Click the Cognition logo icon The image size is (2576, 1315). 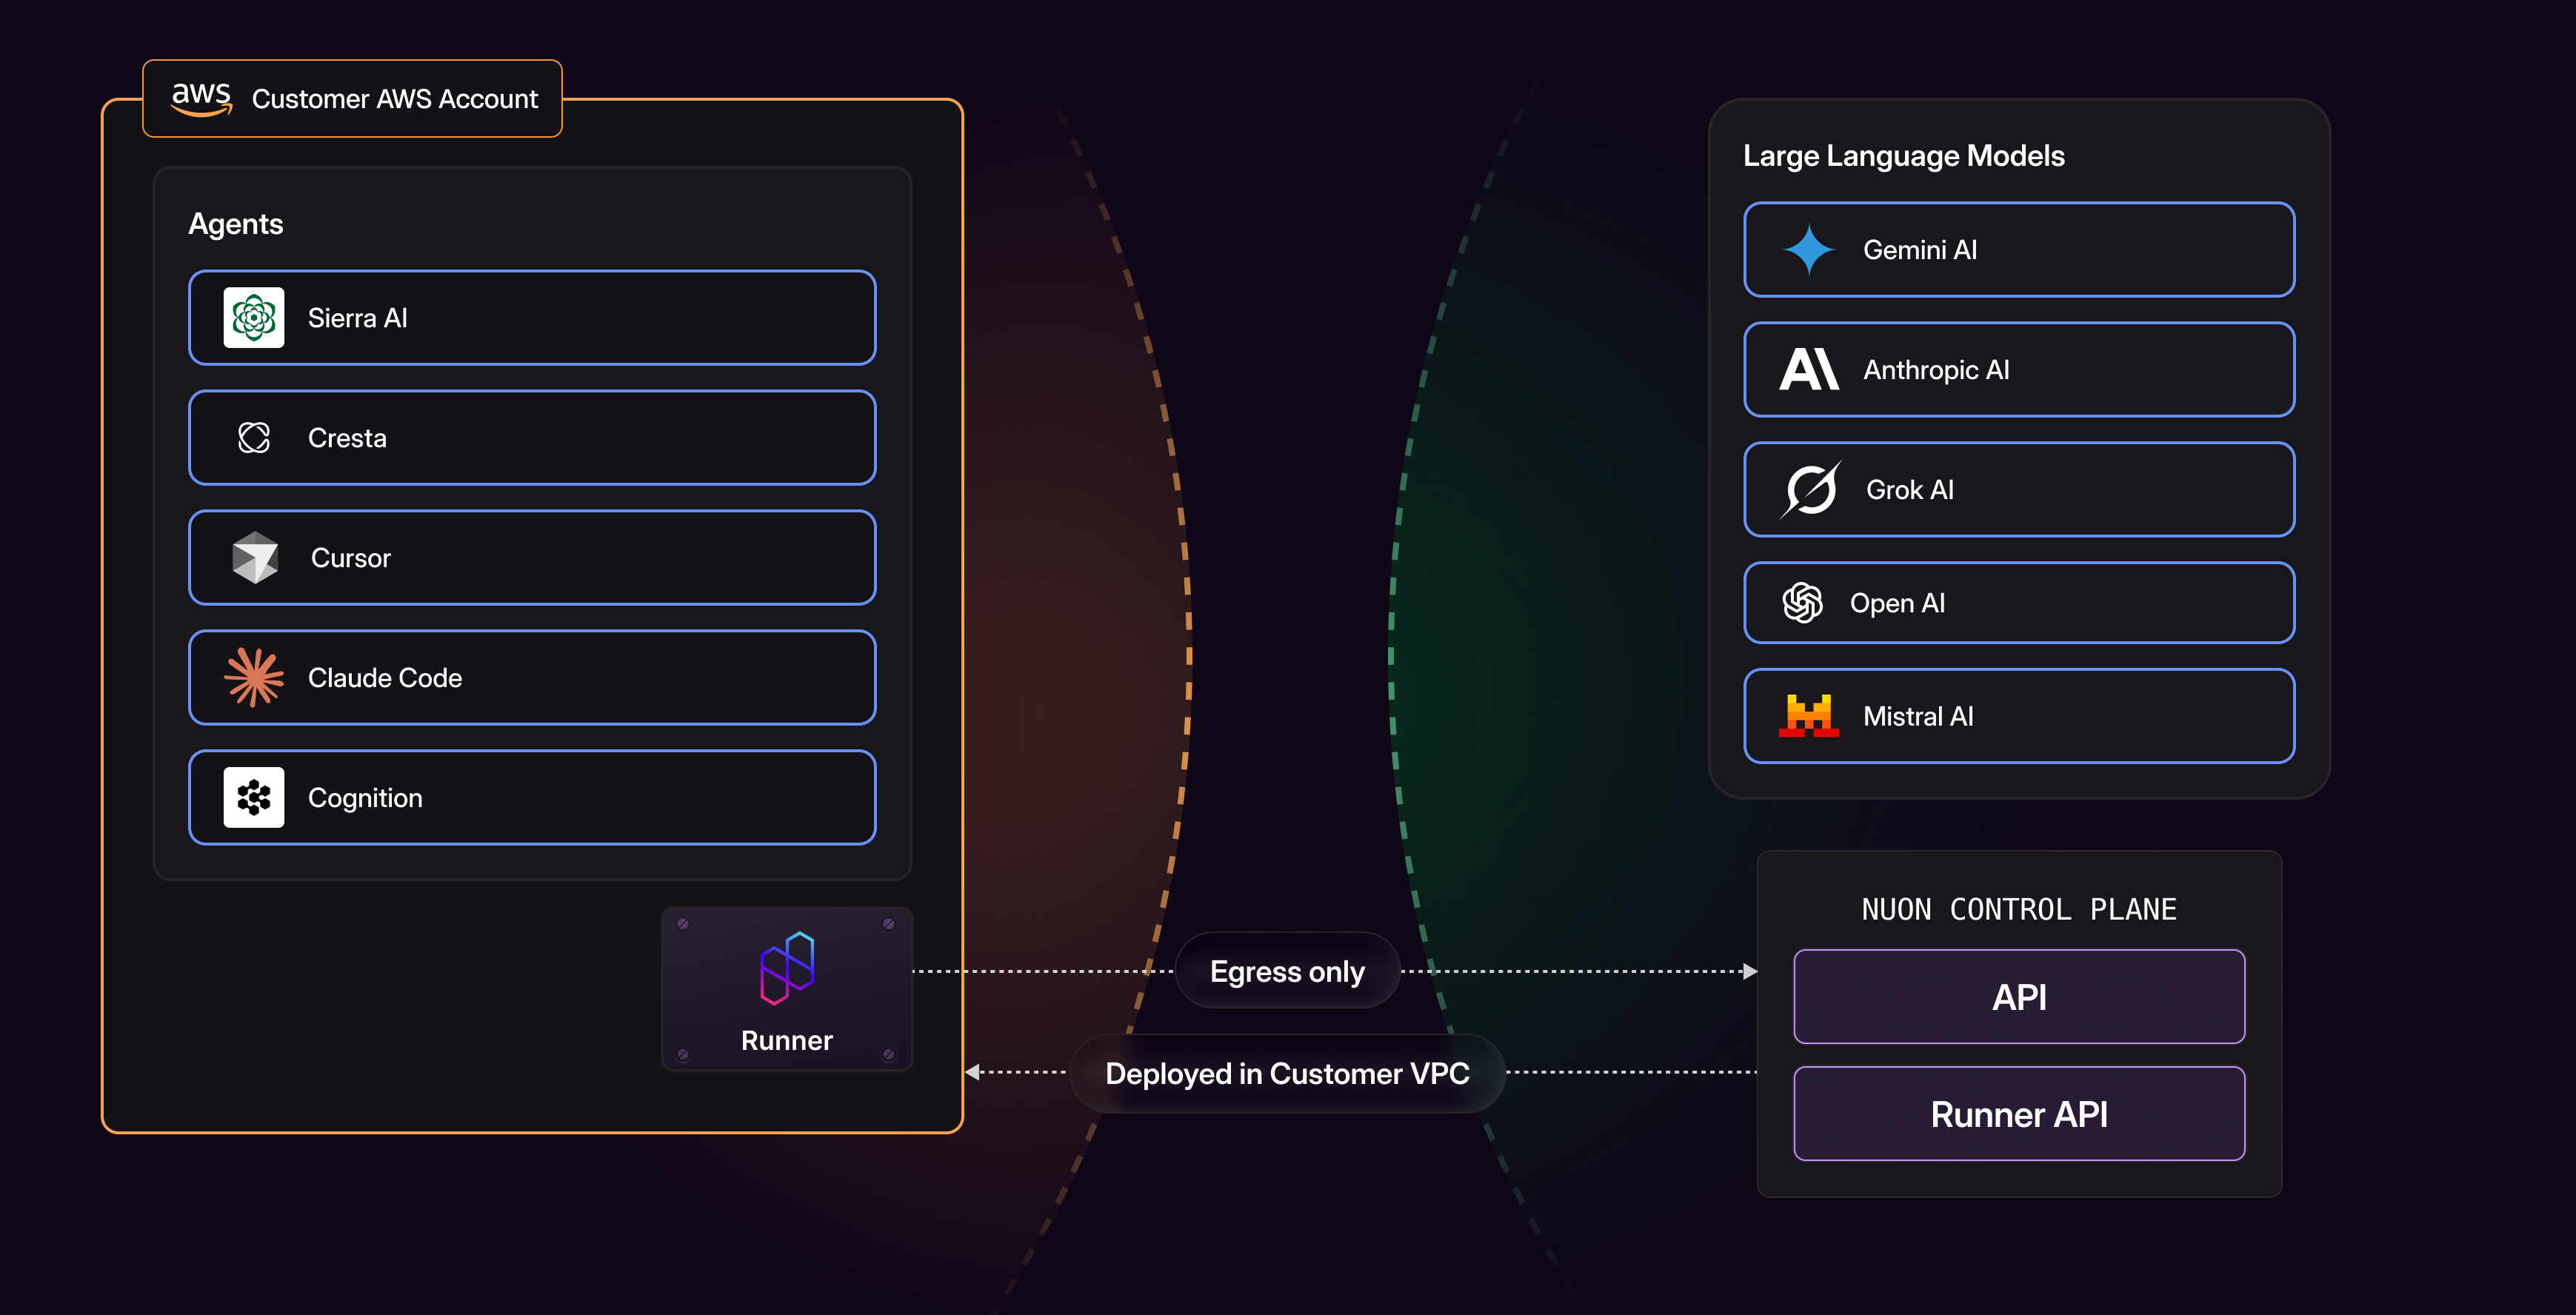tap(253, 797)
